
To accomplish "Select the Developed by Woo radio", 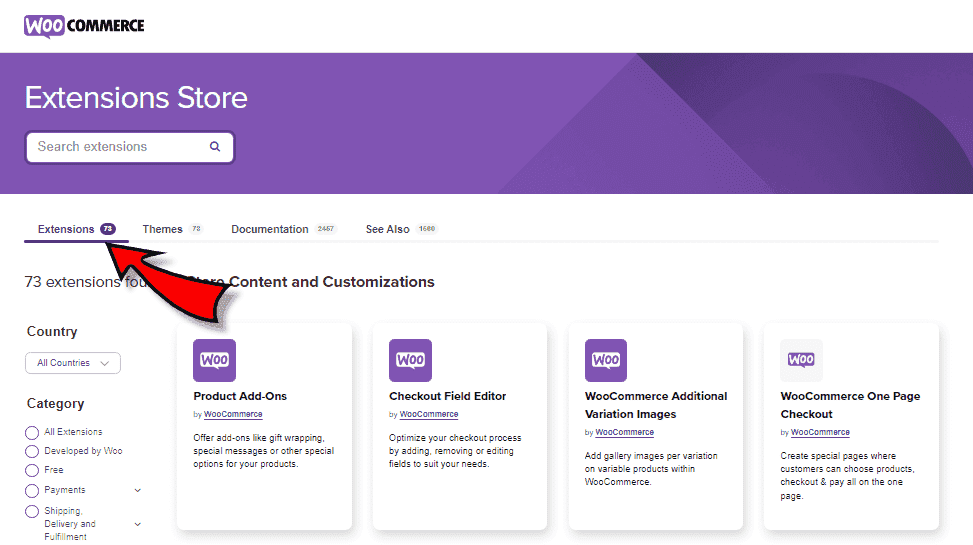I will 32,451.
